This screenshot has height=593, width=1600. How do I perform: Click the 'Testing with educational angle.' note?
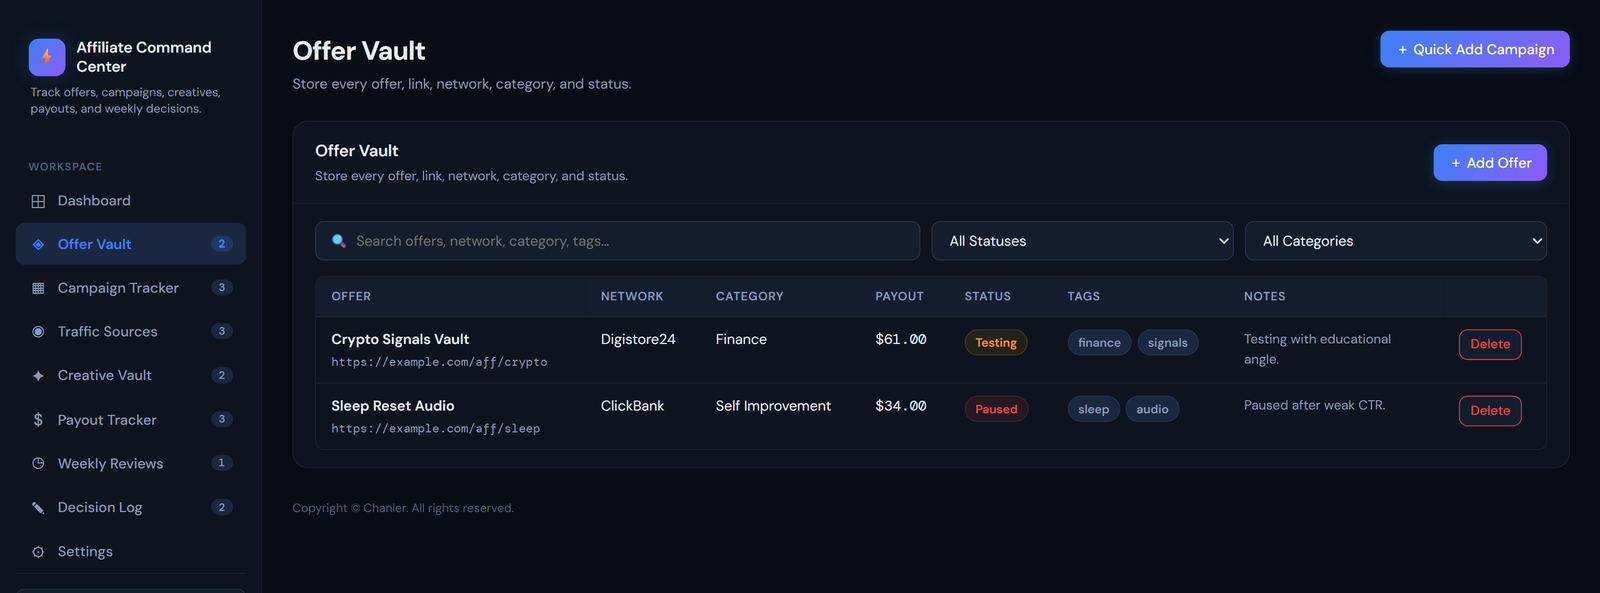coord(1317,349)
